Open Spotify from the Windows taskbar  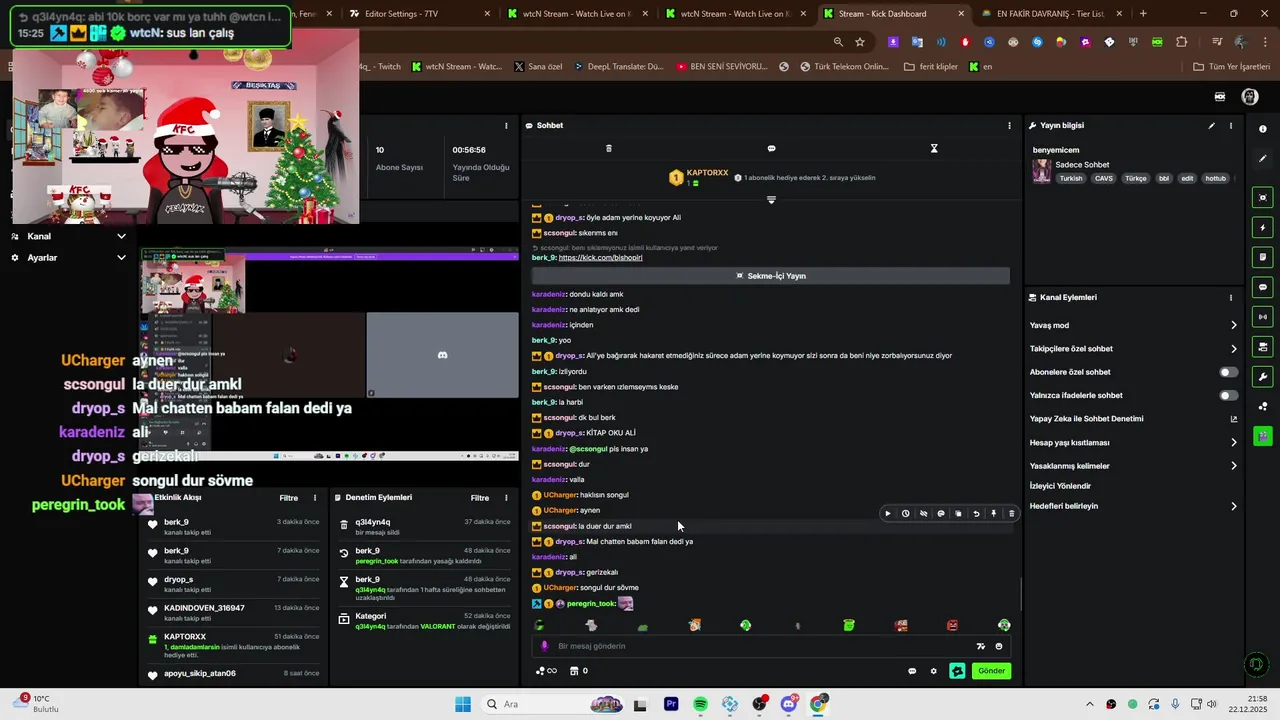[x=700, y=705]
